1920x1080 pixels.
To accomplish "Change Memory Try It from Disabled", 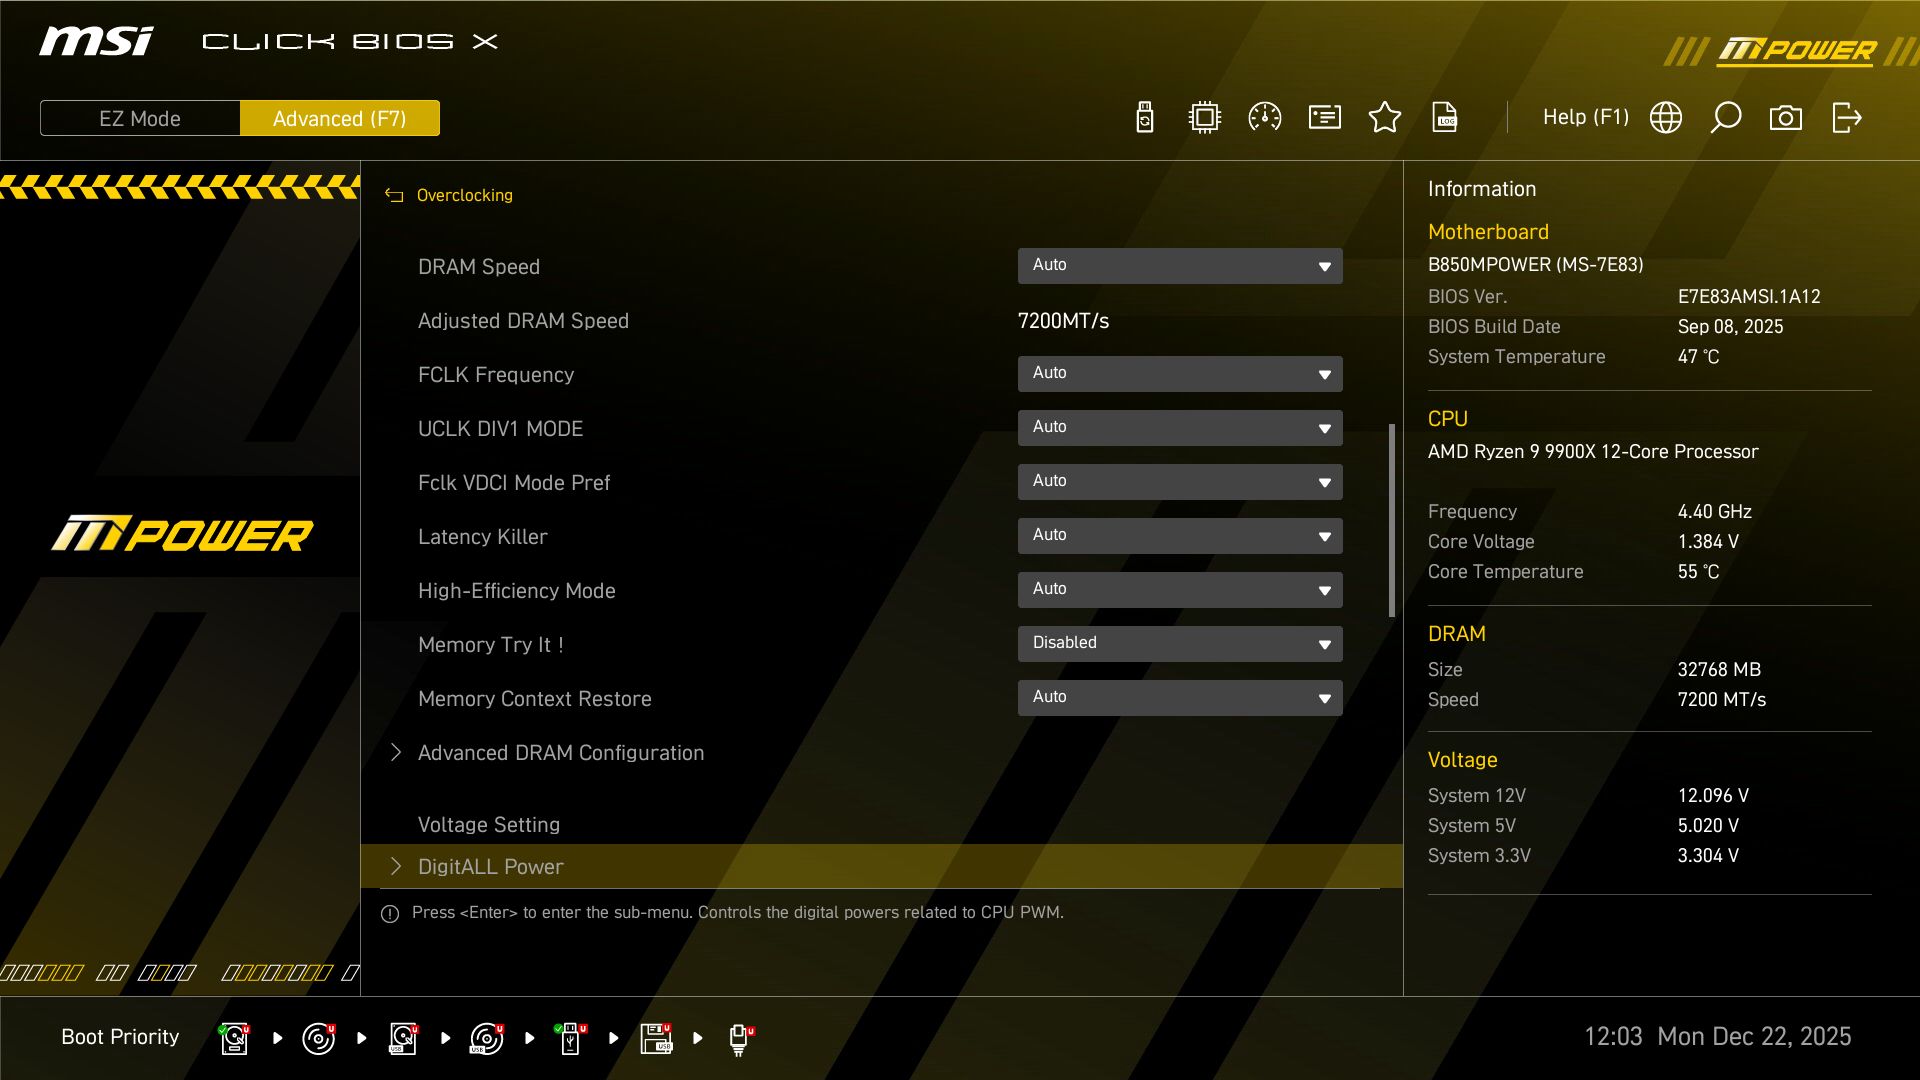I will click(1180, 643).
